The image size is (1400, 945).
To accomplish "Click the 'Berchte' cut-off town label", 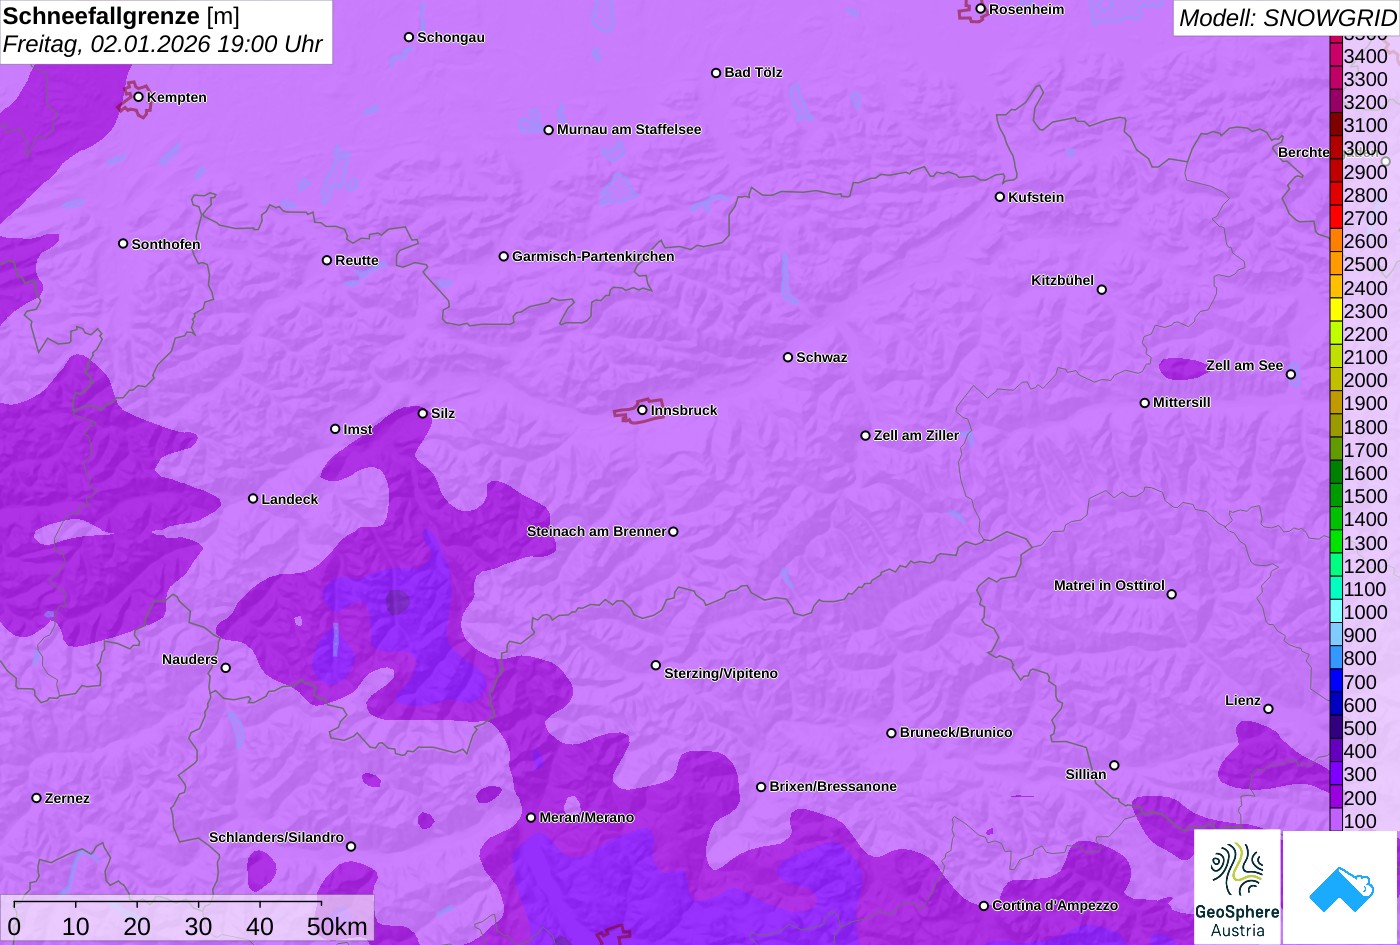I will coord(1304,153).
